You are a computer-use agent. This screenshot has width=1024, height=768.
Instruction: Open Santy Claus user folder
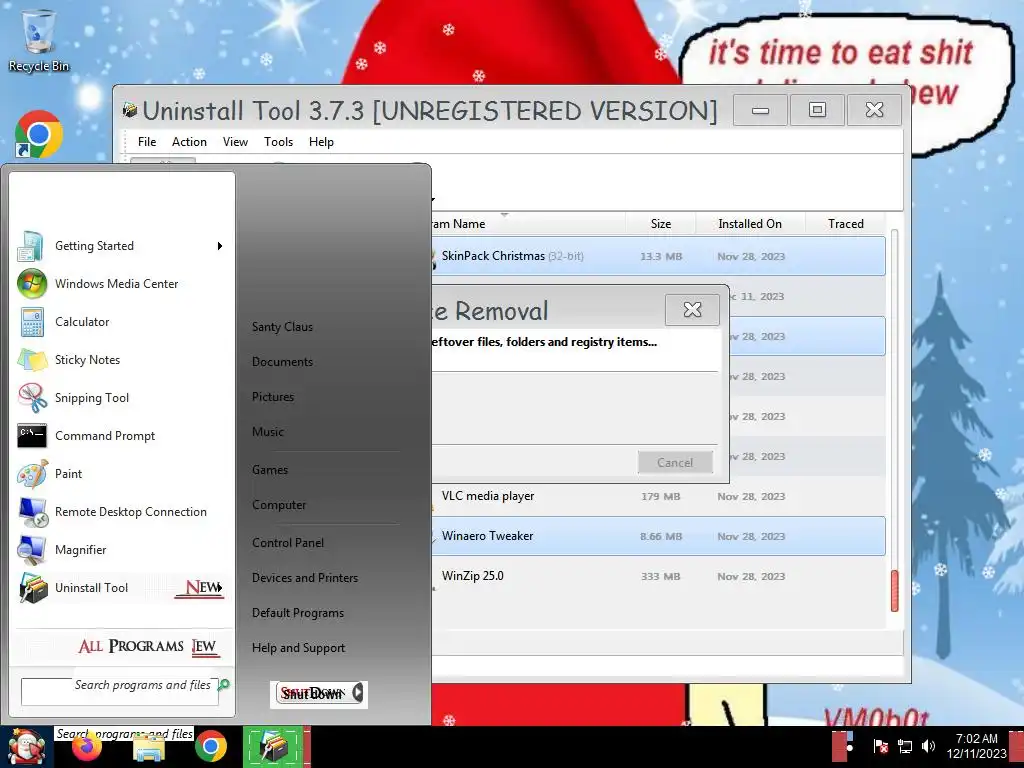click(283, 327)
